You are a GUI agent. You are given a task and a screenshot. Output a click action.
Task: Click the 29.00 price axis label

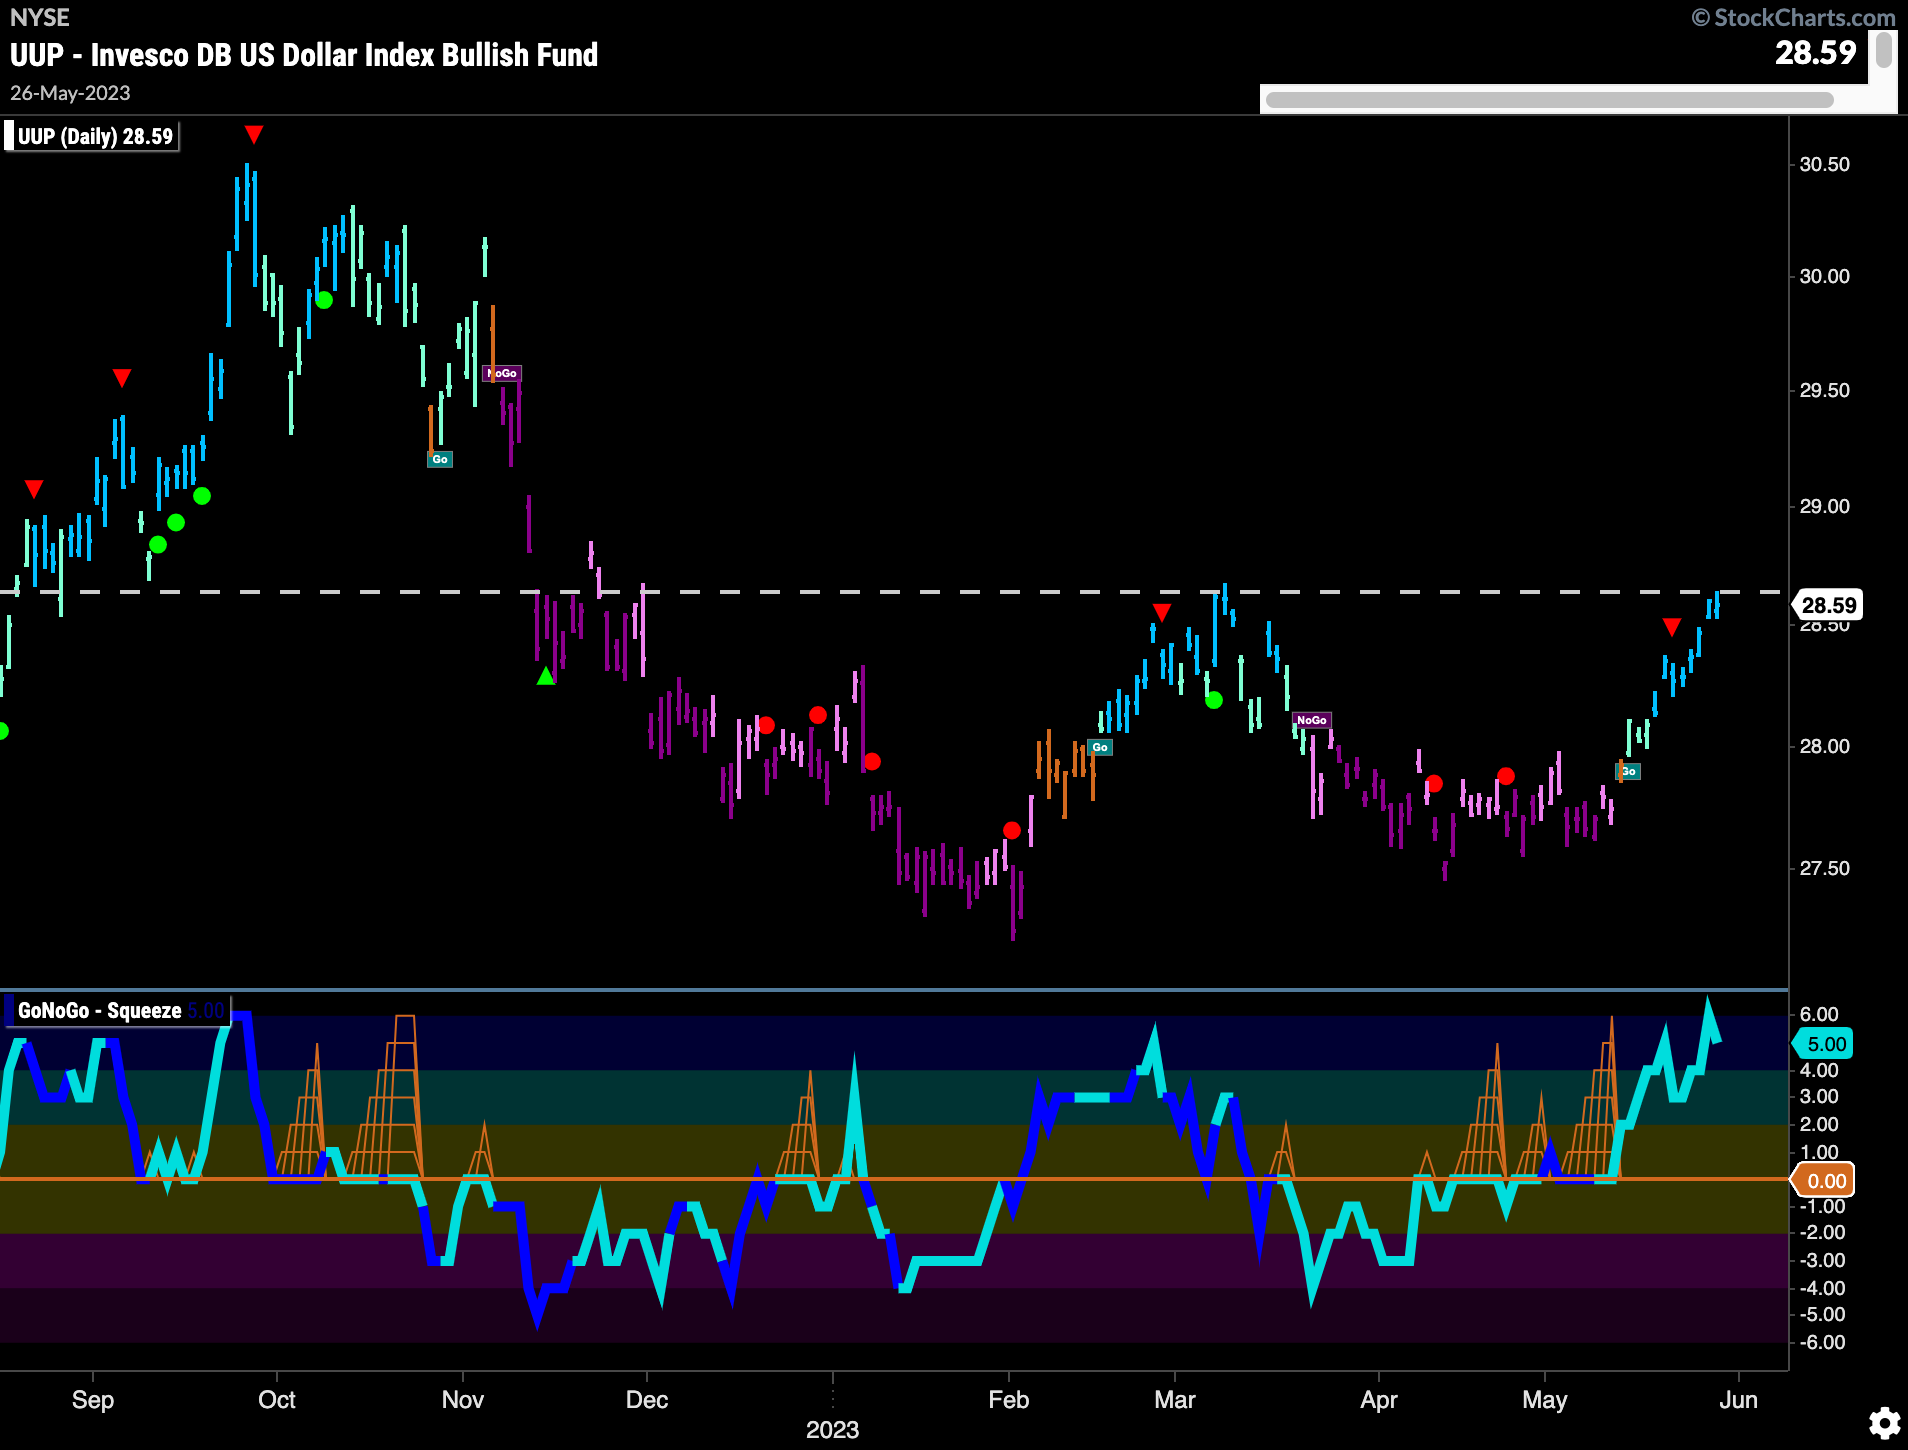tap(1825, 506)
